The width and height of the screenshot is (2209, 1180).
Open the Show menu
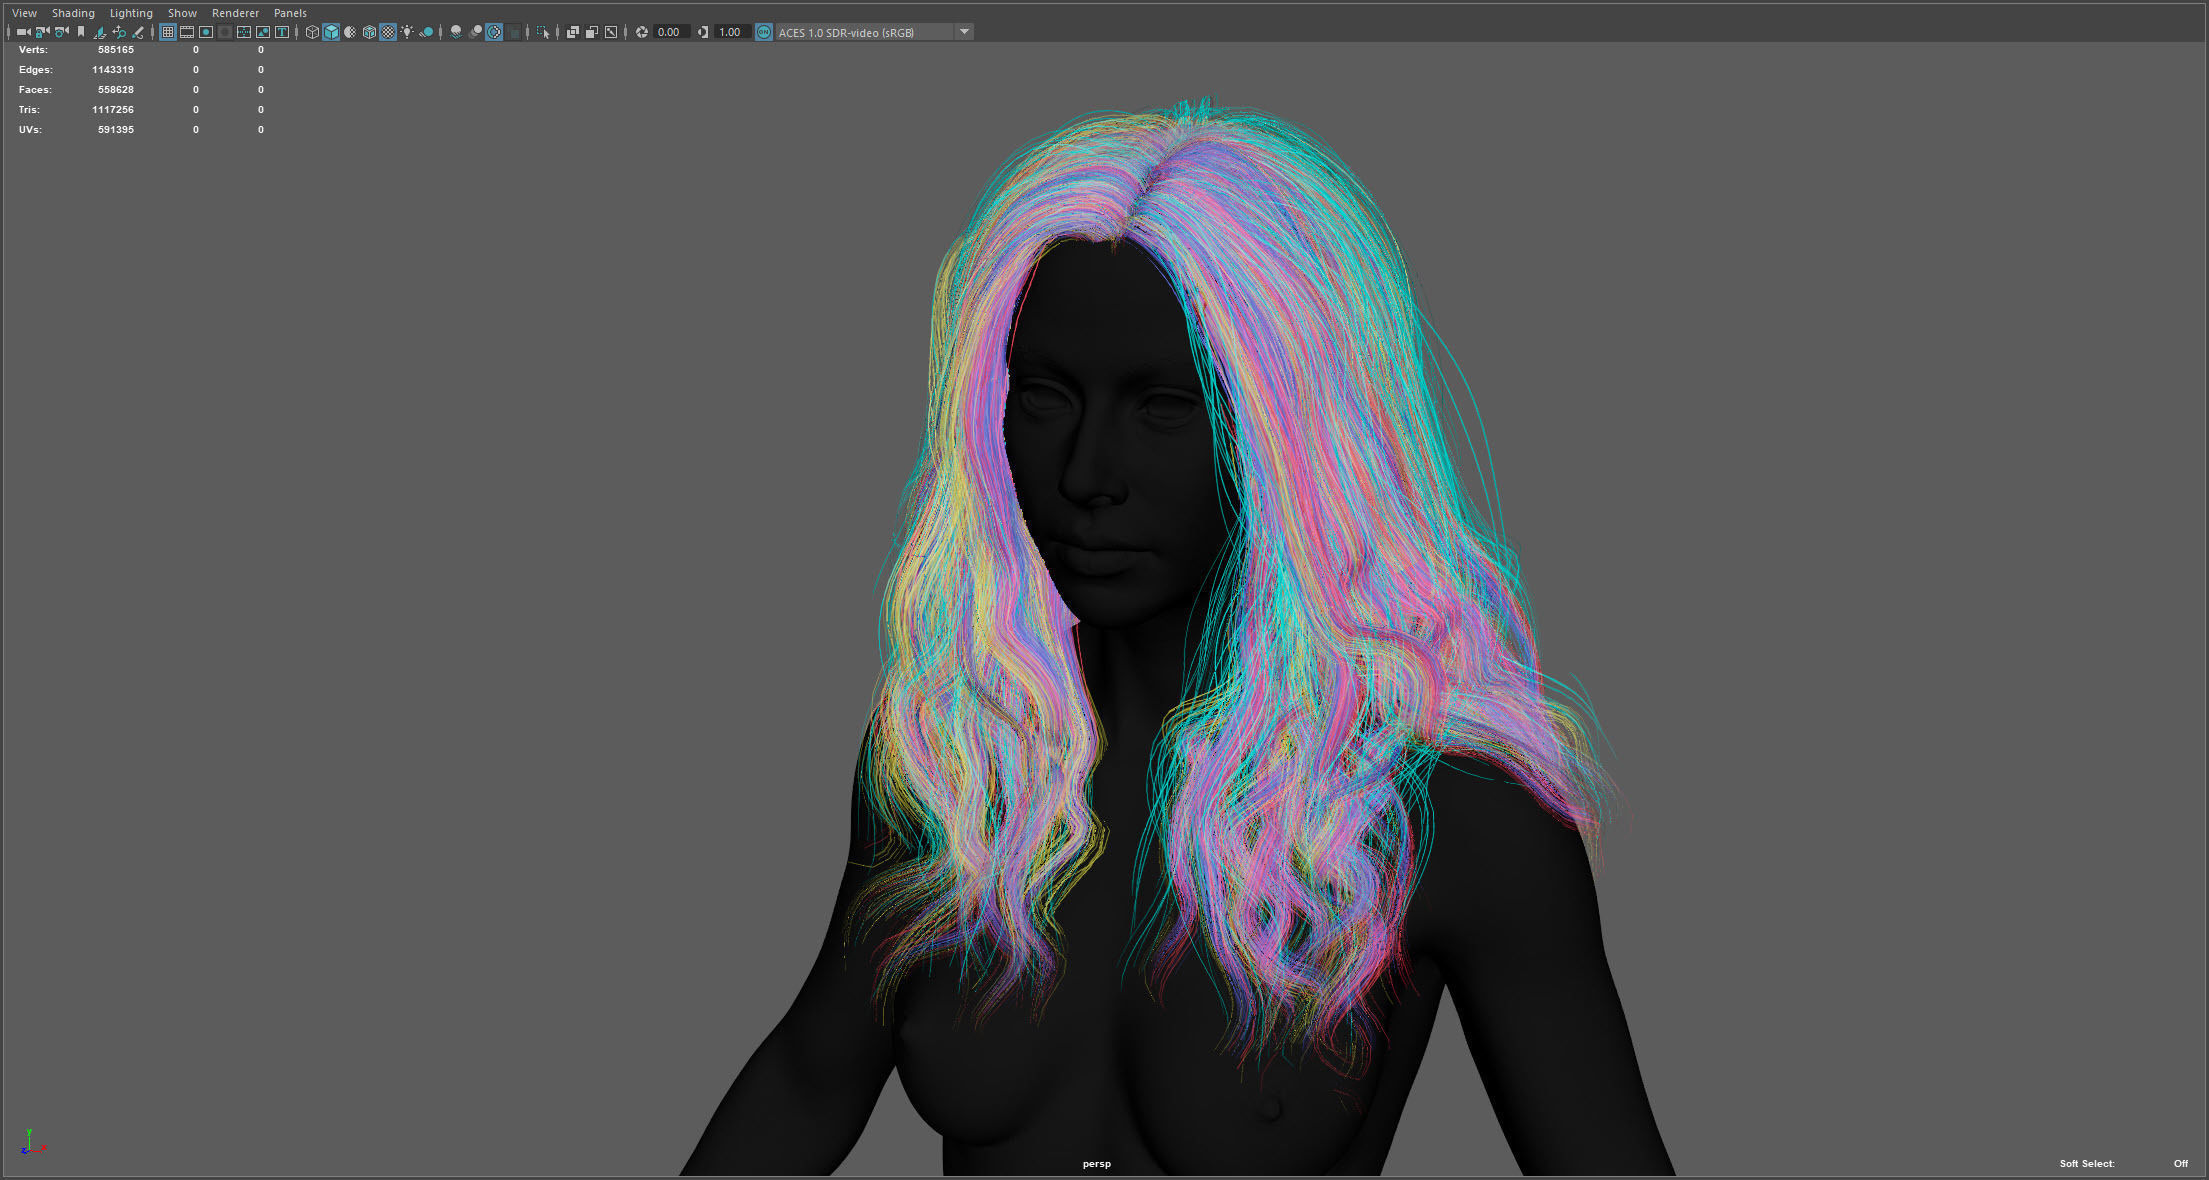pos(182,13)
